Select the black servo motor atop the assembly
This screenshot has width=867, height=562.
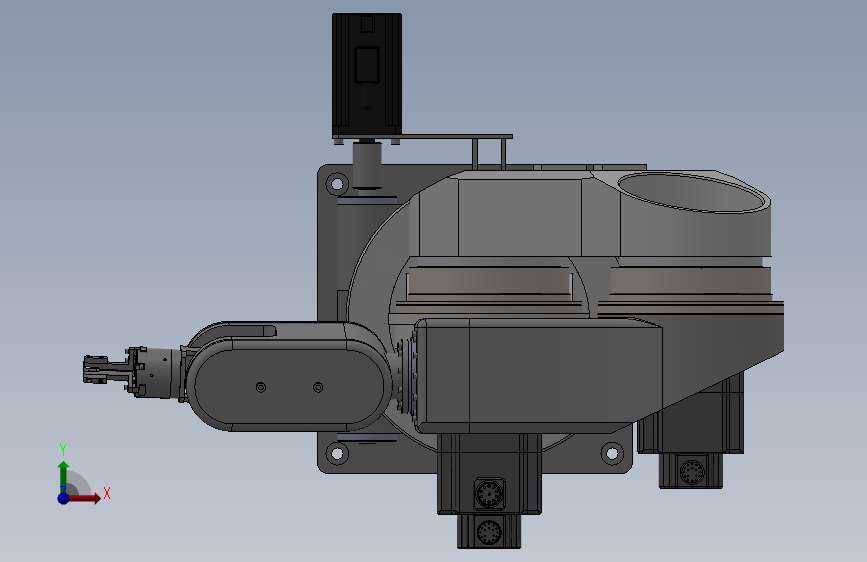(x=367, y=76)
